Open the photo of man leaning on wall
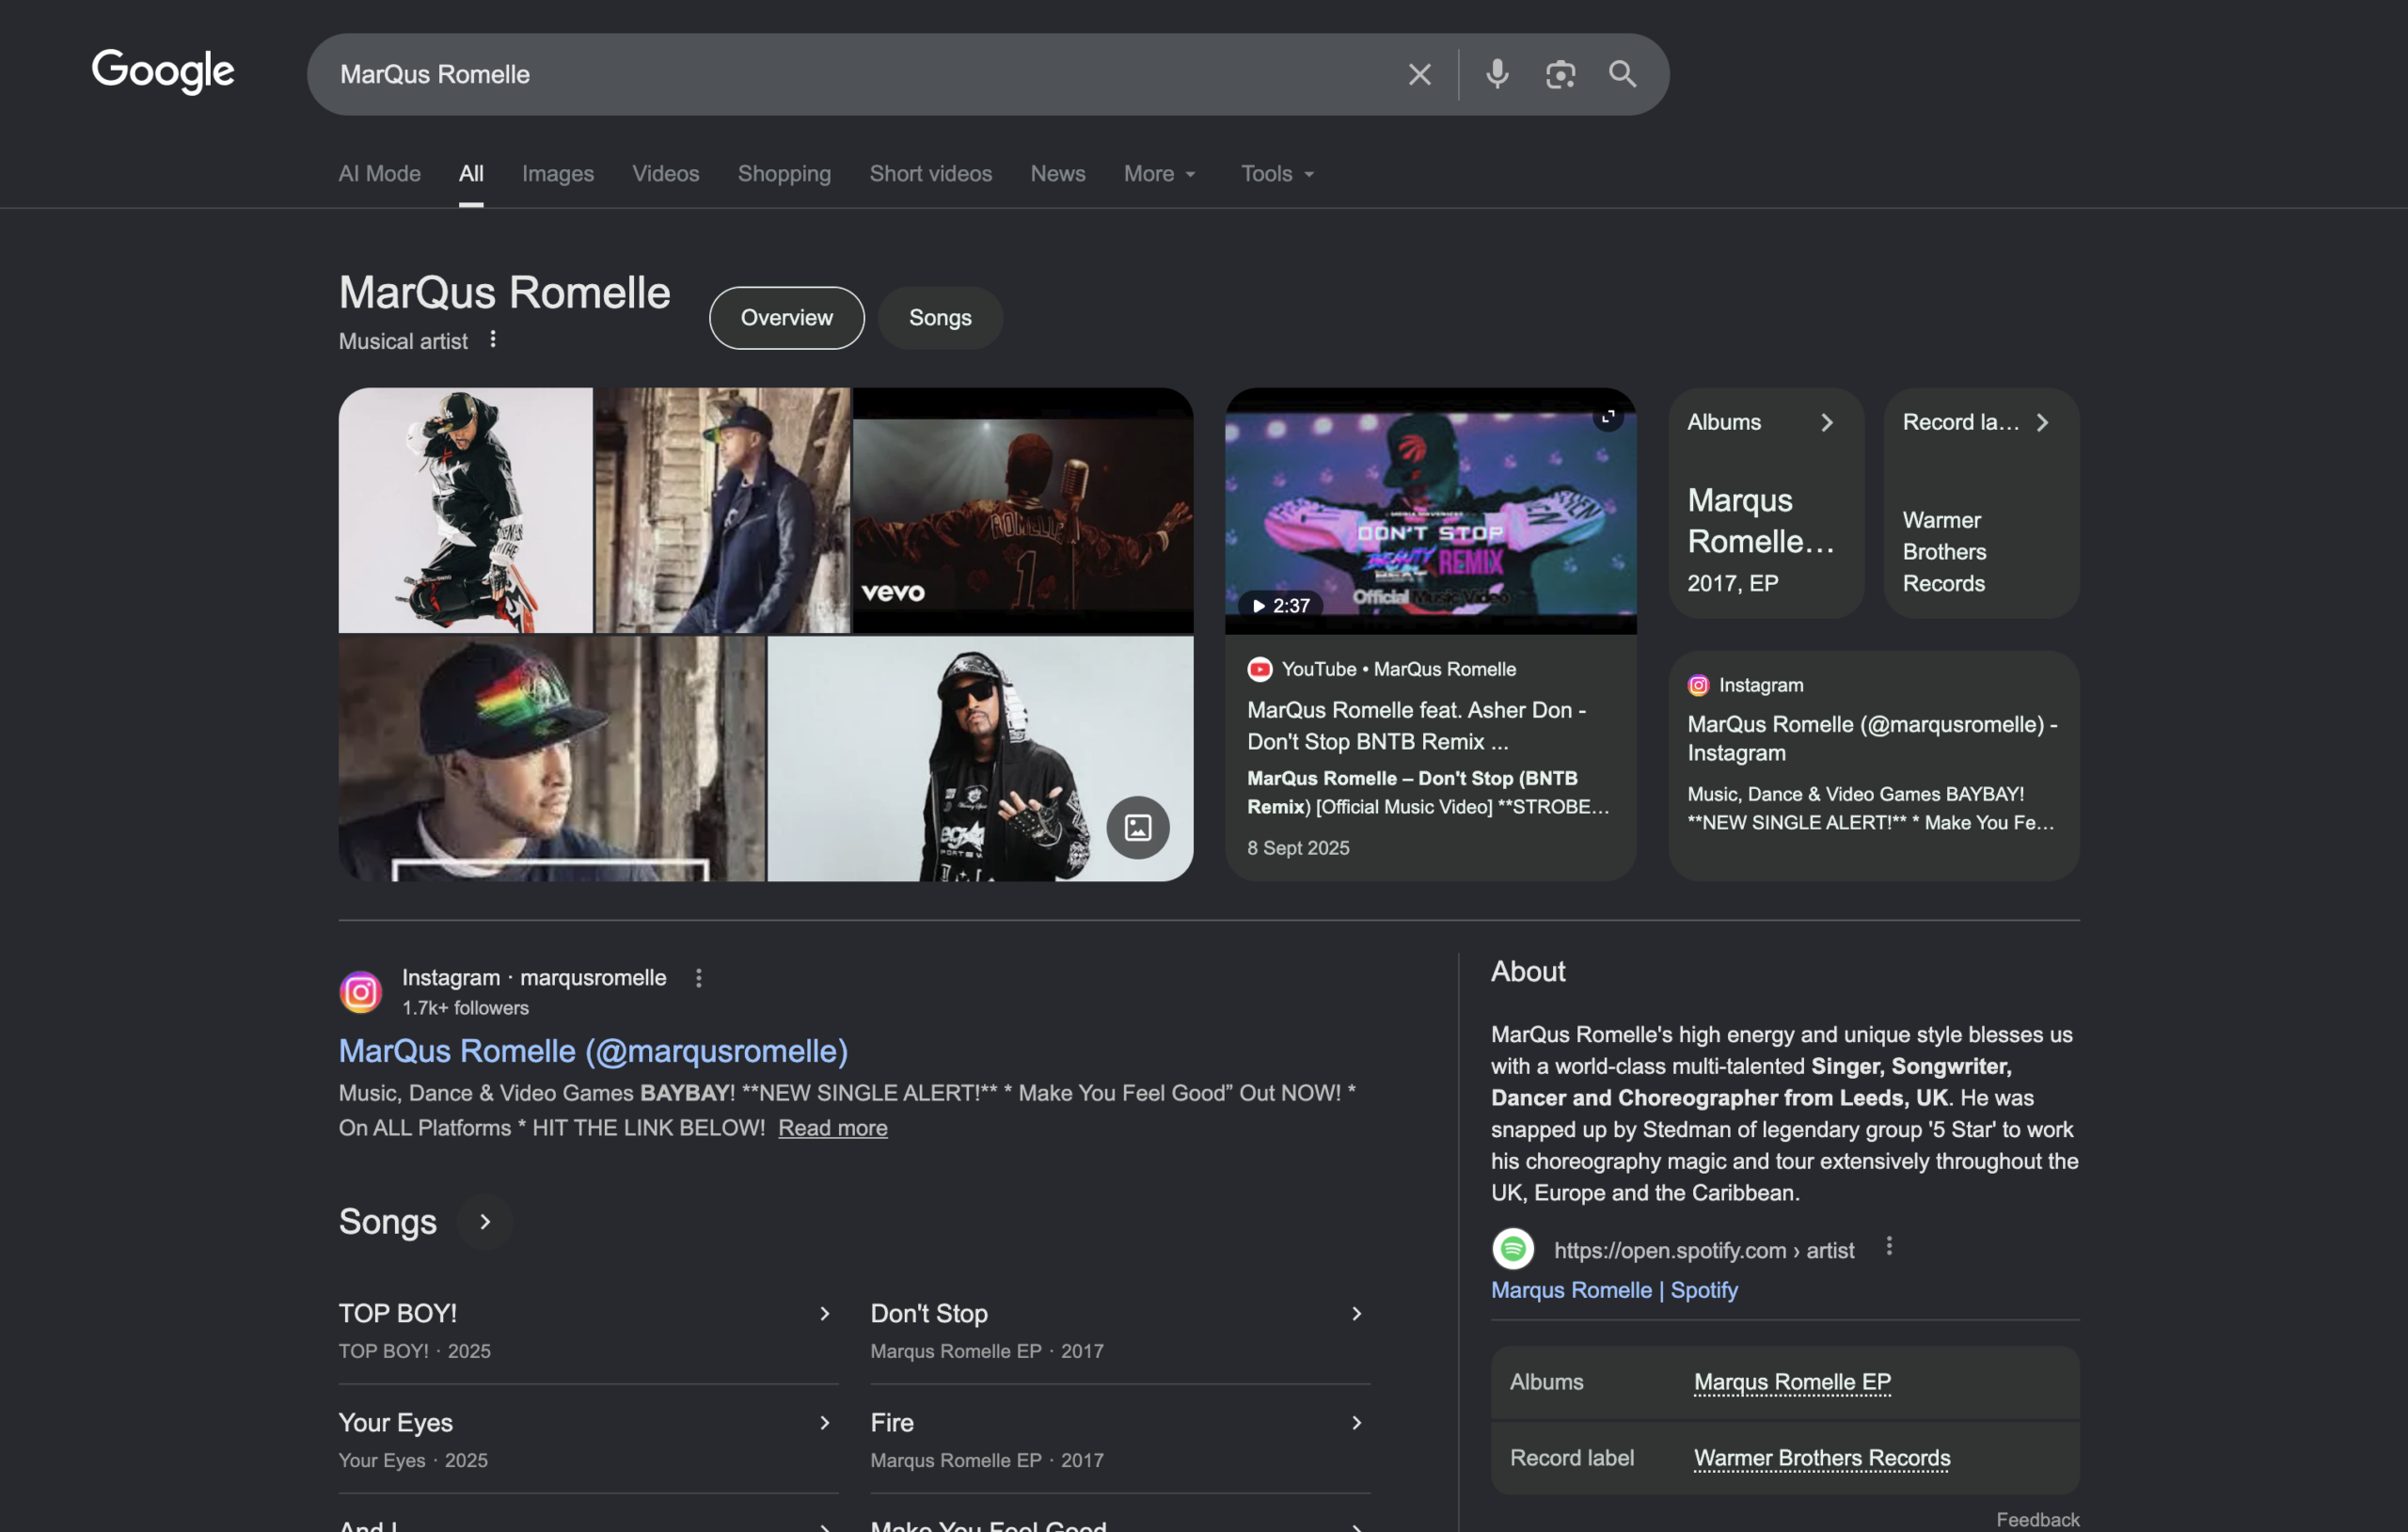2408x1532 pixels. click(723, 510)
